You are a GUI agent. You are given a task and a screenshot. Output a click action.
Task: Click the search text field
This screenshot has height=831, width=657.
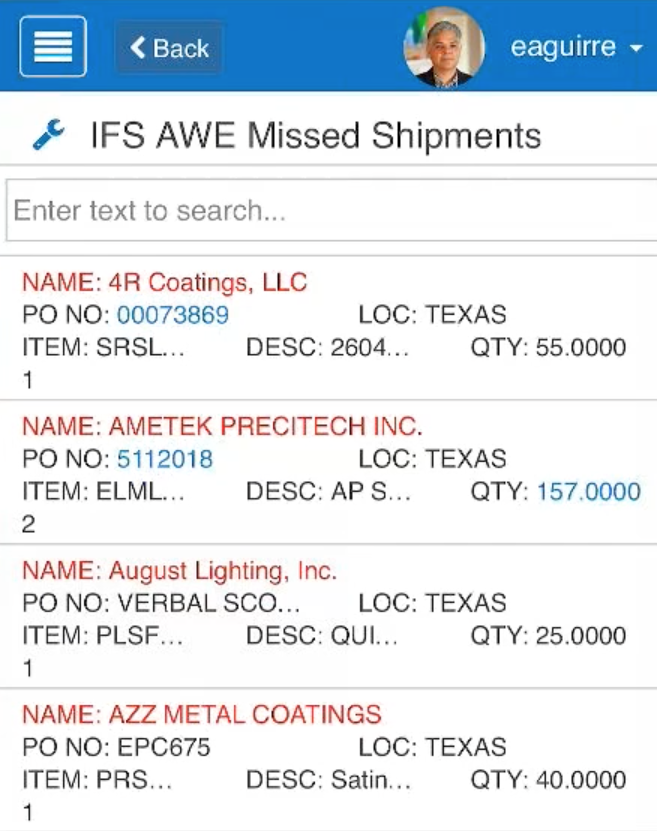(331, 210)
